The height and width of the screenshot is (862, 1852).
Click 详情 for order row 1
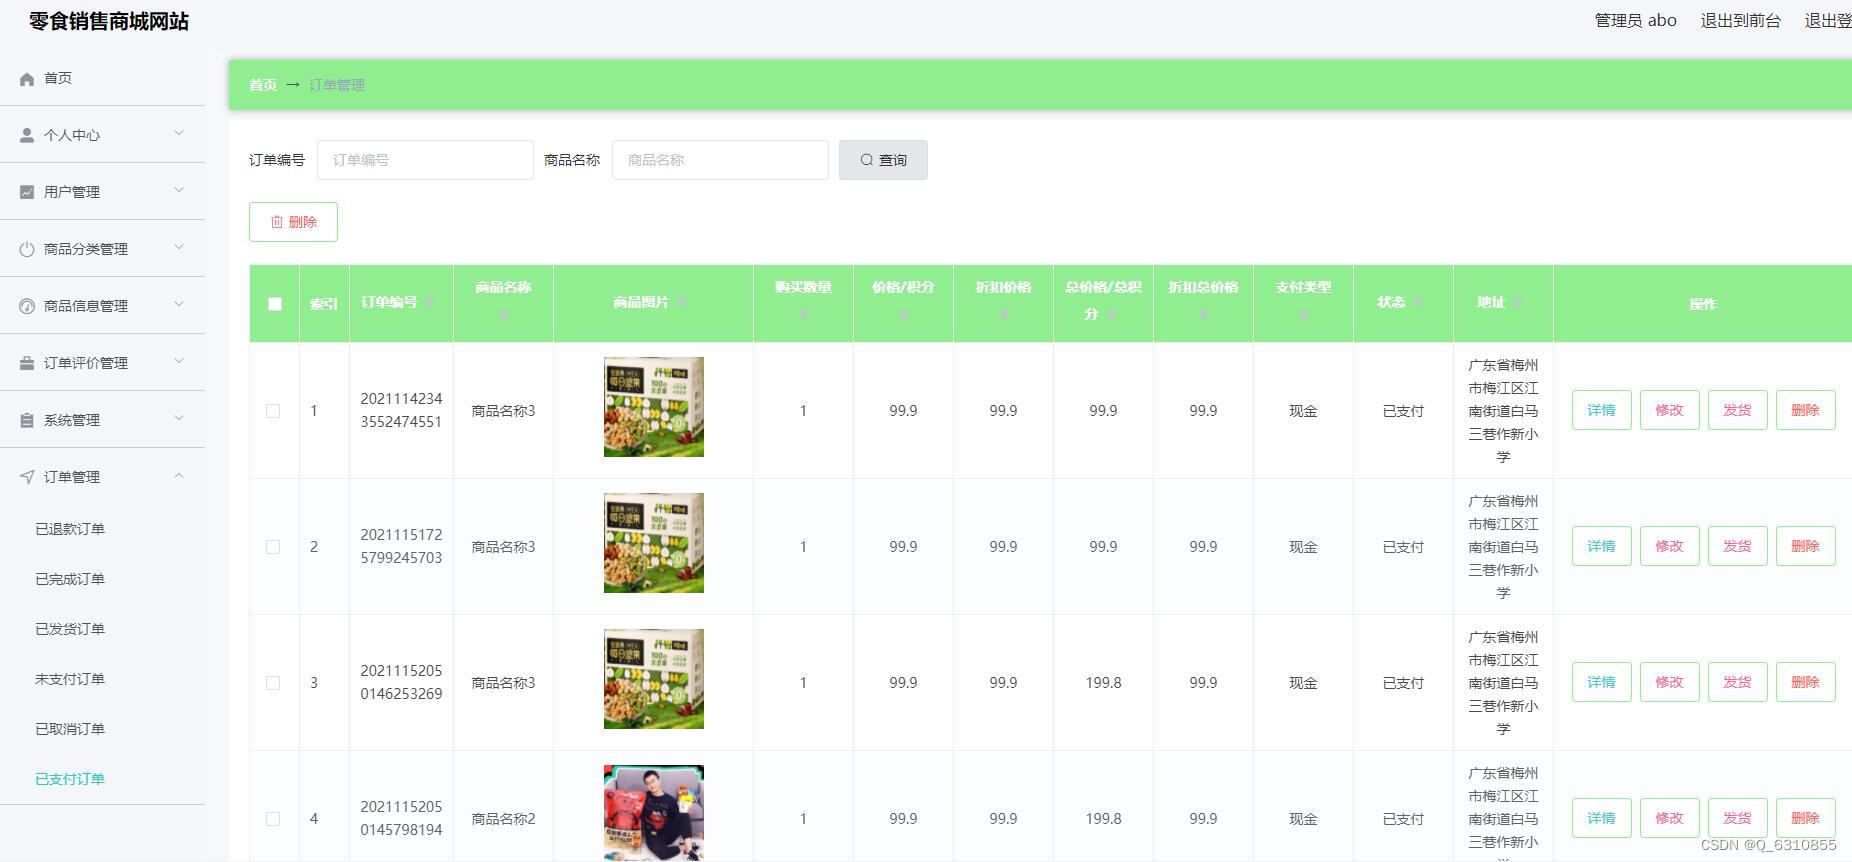[x=1601, y=410]
